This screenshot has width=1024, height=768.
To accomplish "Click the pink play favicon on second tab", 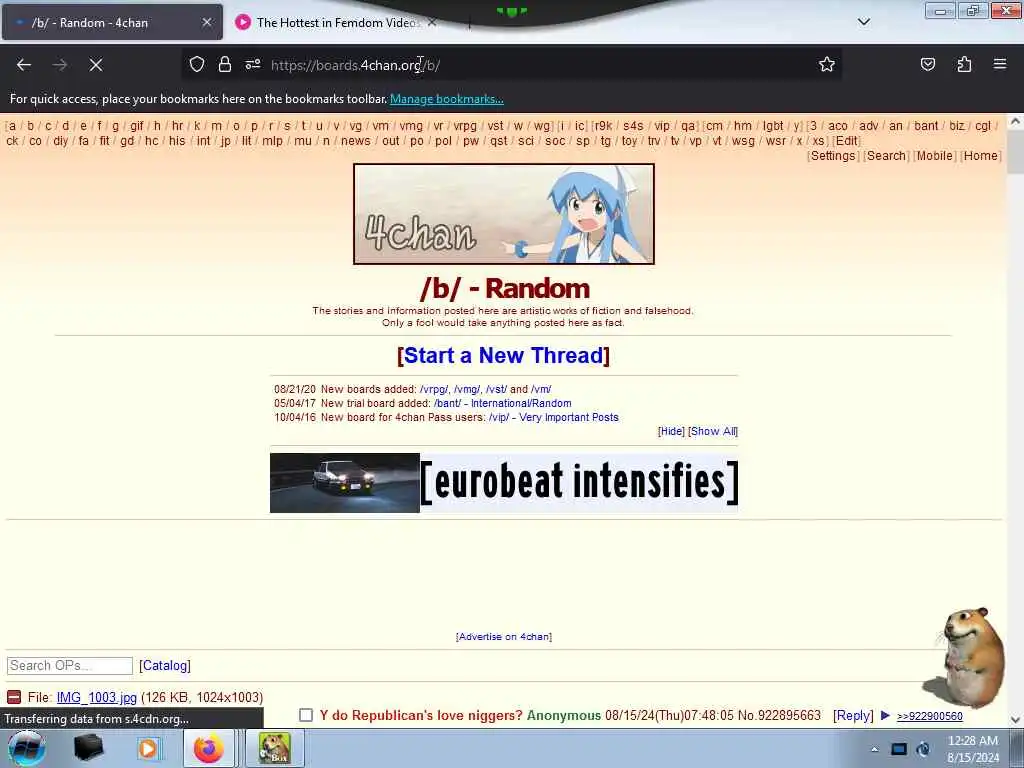I will pyautogui.click(x=243, y=22).
